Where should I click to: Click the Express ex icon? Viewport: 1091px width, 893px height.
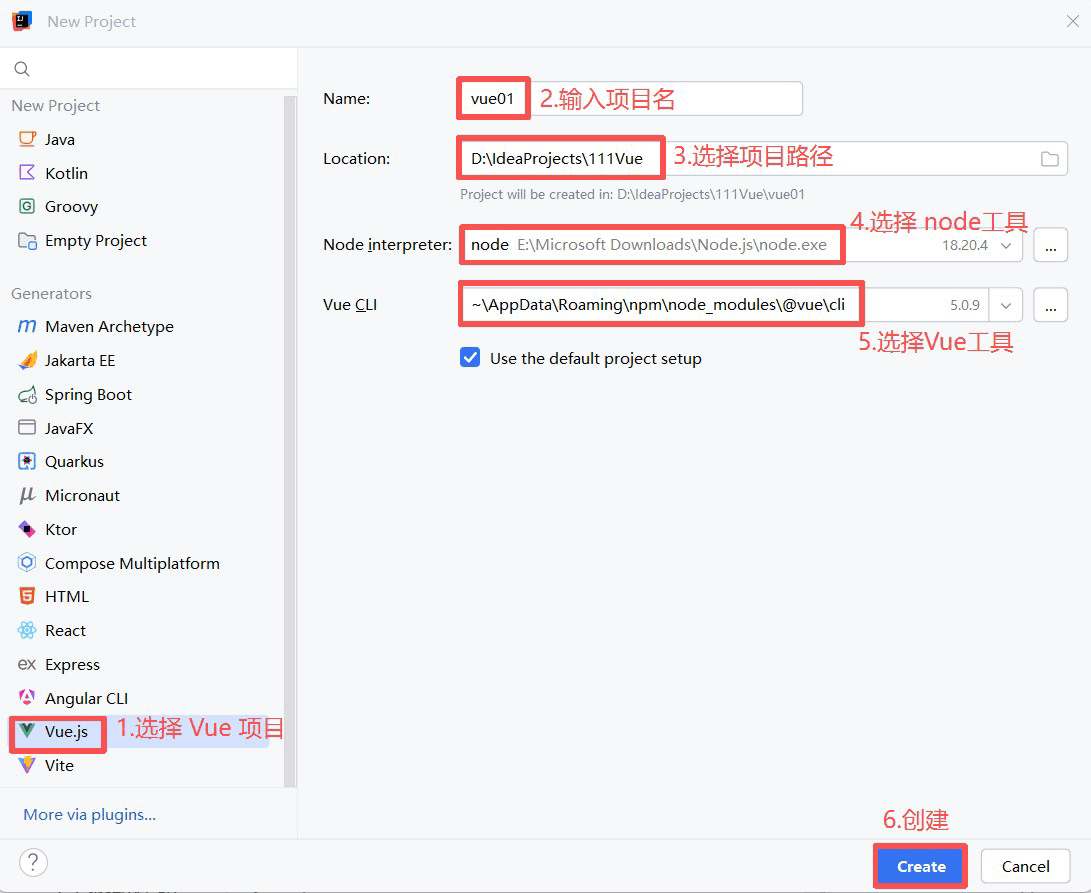pyautogui.click(x=27, y=665)
